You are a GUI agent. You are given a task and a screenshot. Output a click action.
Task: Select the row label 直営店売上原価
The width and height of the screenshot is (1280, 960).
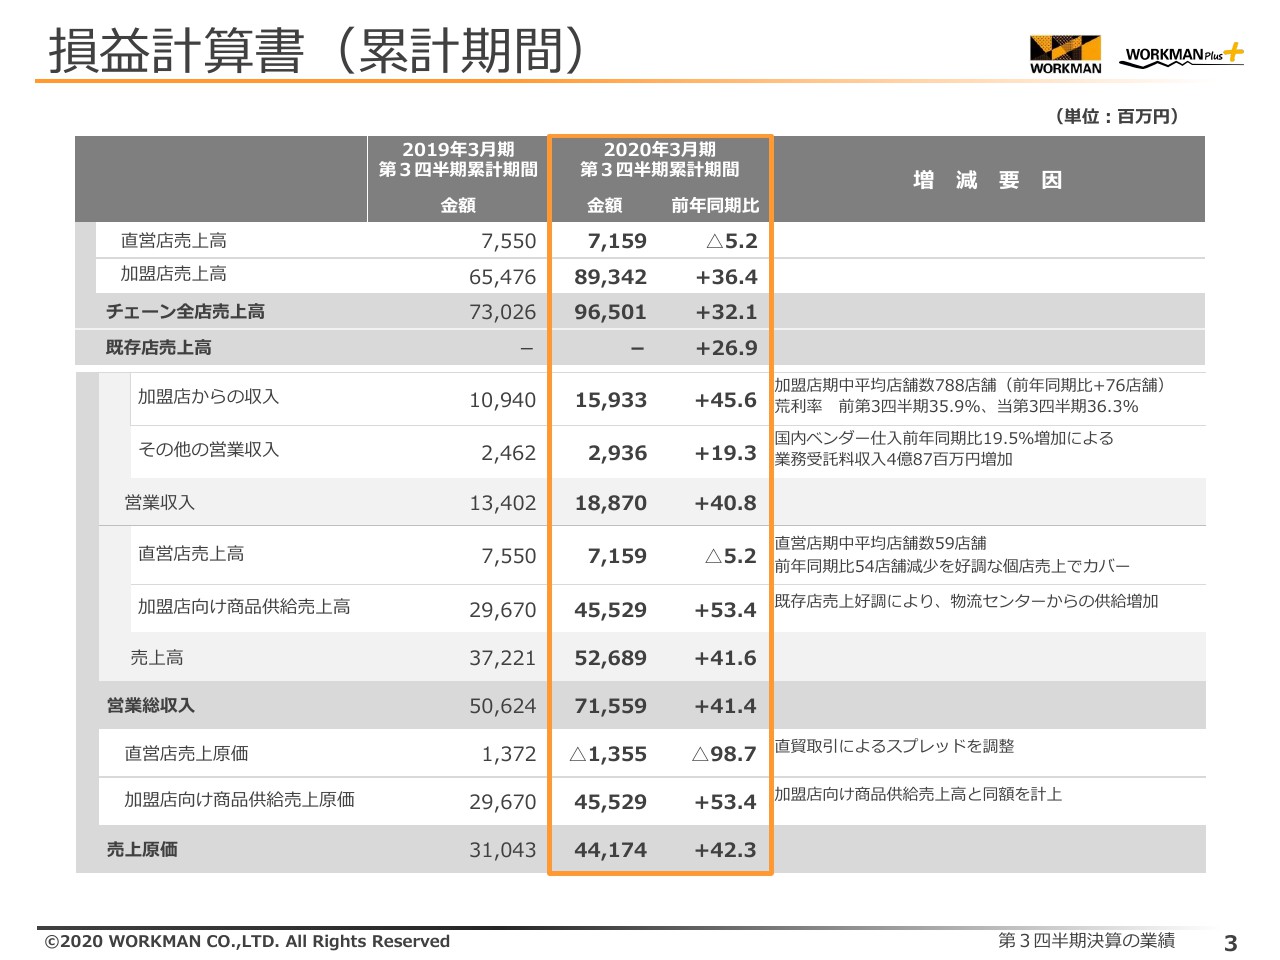186,754
